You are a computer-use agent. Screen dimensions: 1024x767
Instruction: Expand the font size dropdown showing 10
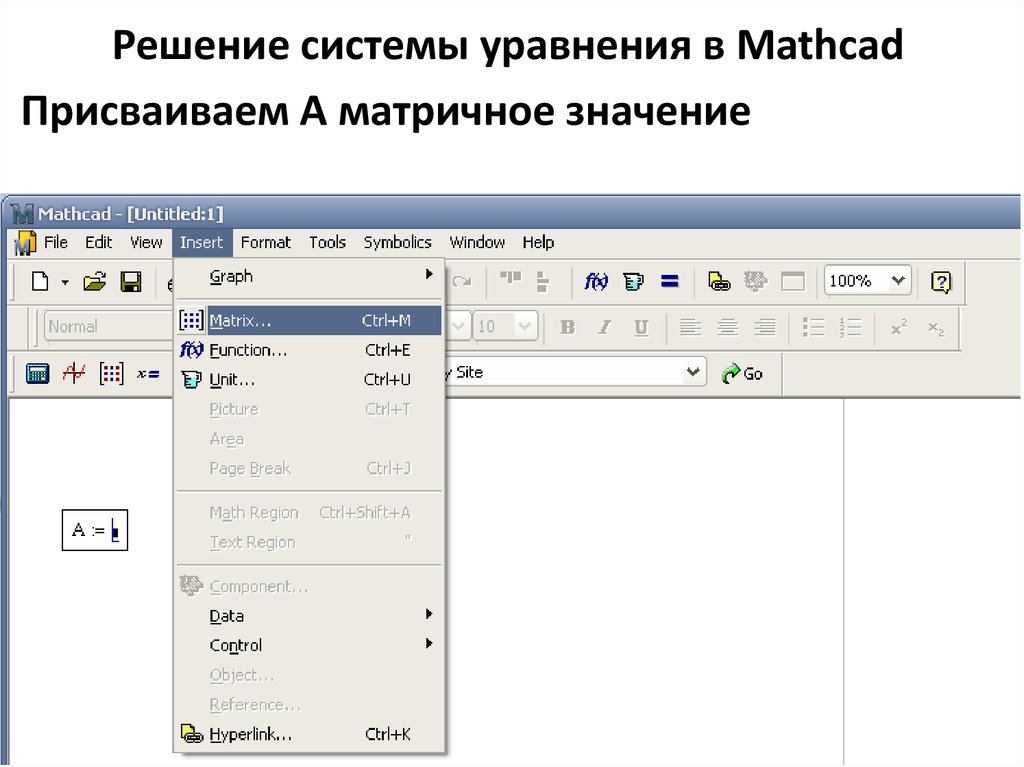(x=524, y=327)
